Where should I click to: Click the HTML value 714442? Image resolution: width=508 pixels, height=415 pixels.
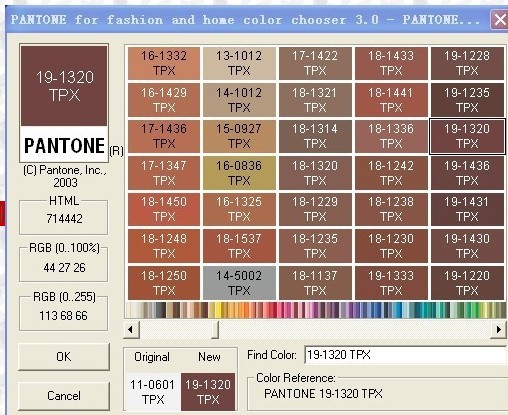tap(64, 219)
